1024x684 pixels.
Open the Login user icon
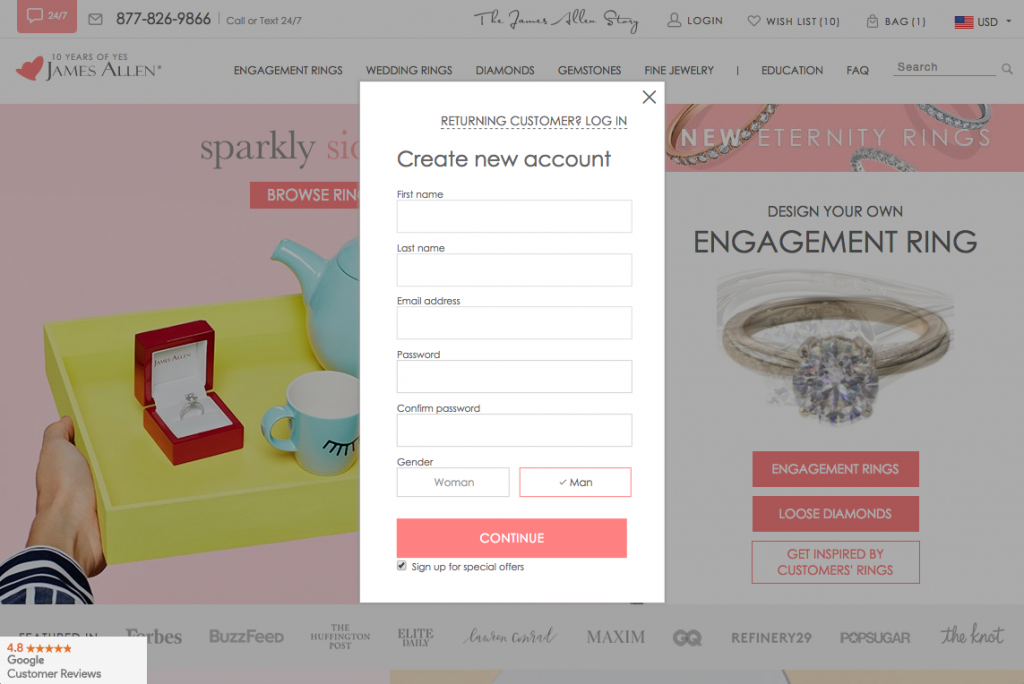674,20
